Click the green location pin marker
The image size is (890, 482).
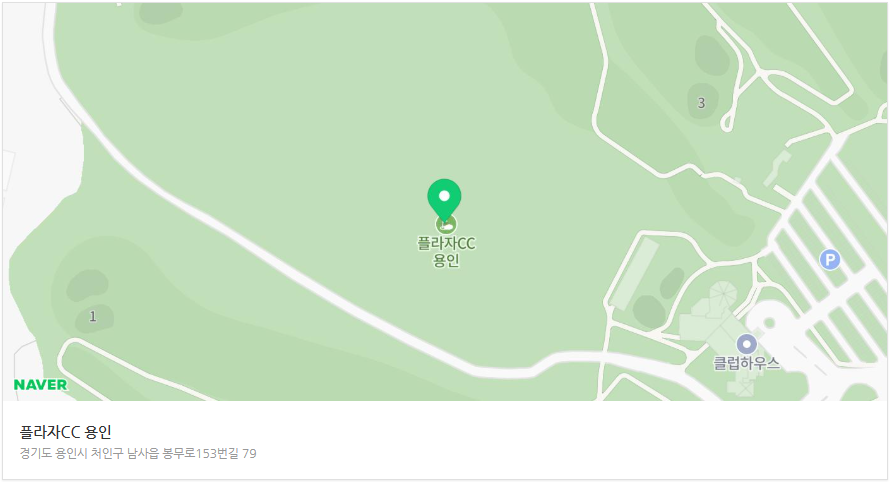[x=444, y=199]
